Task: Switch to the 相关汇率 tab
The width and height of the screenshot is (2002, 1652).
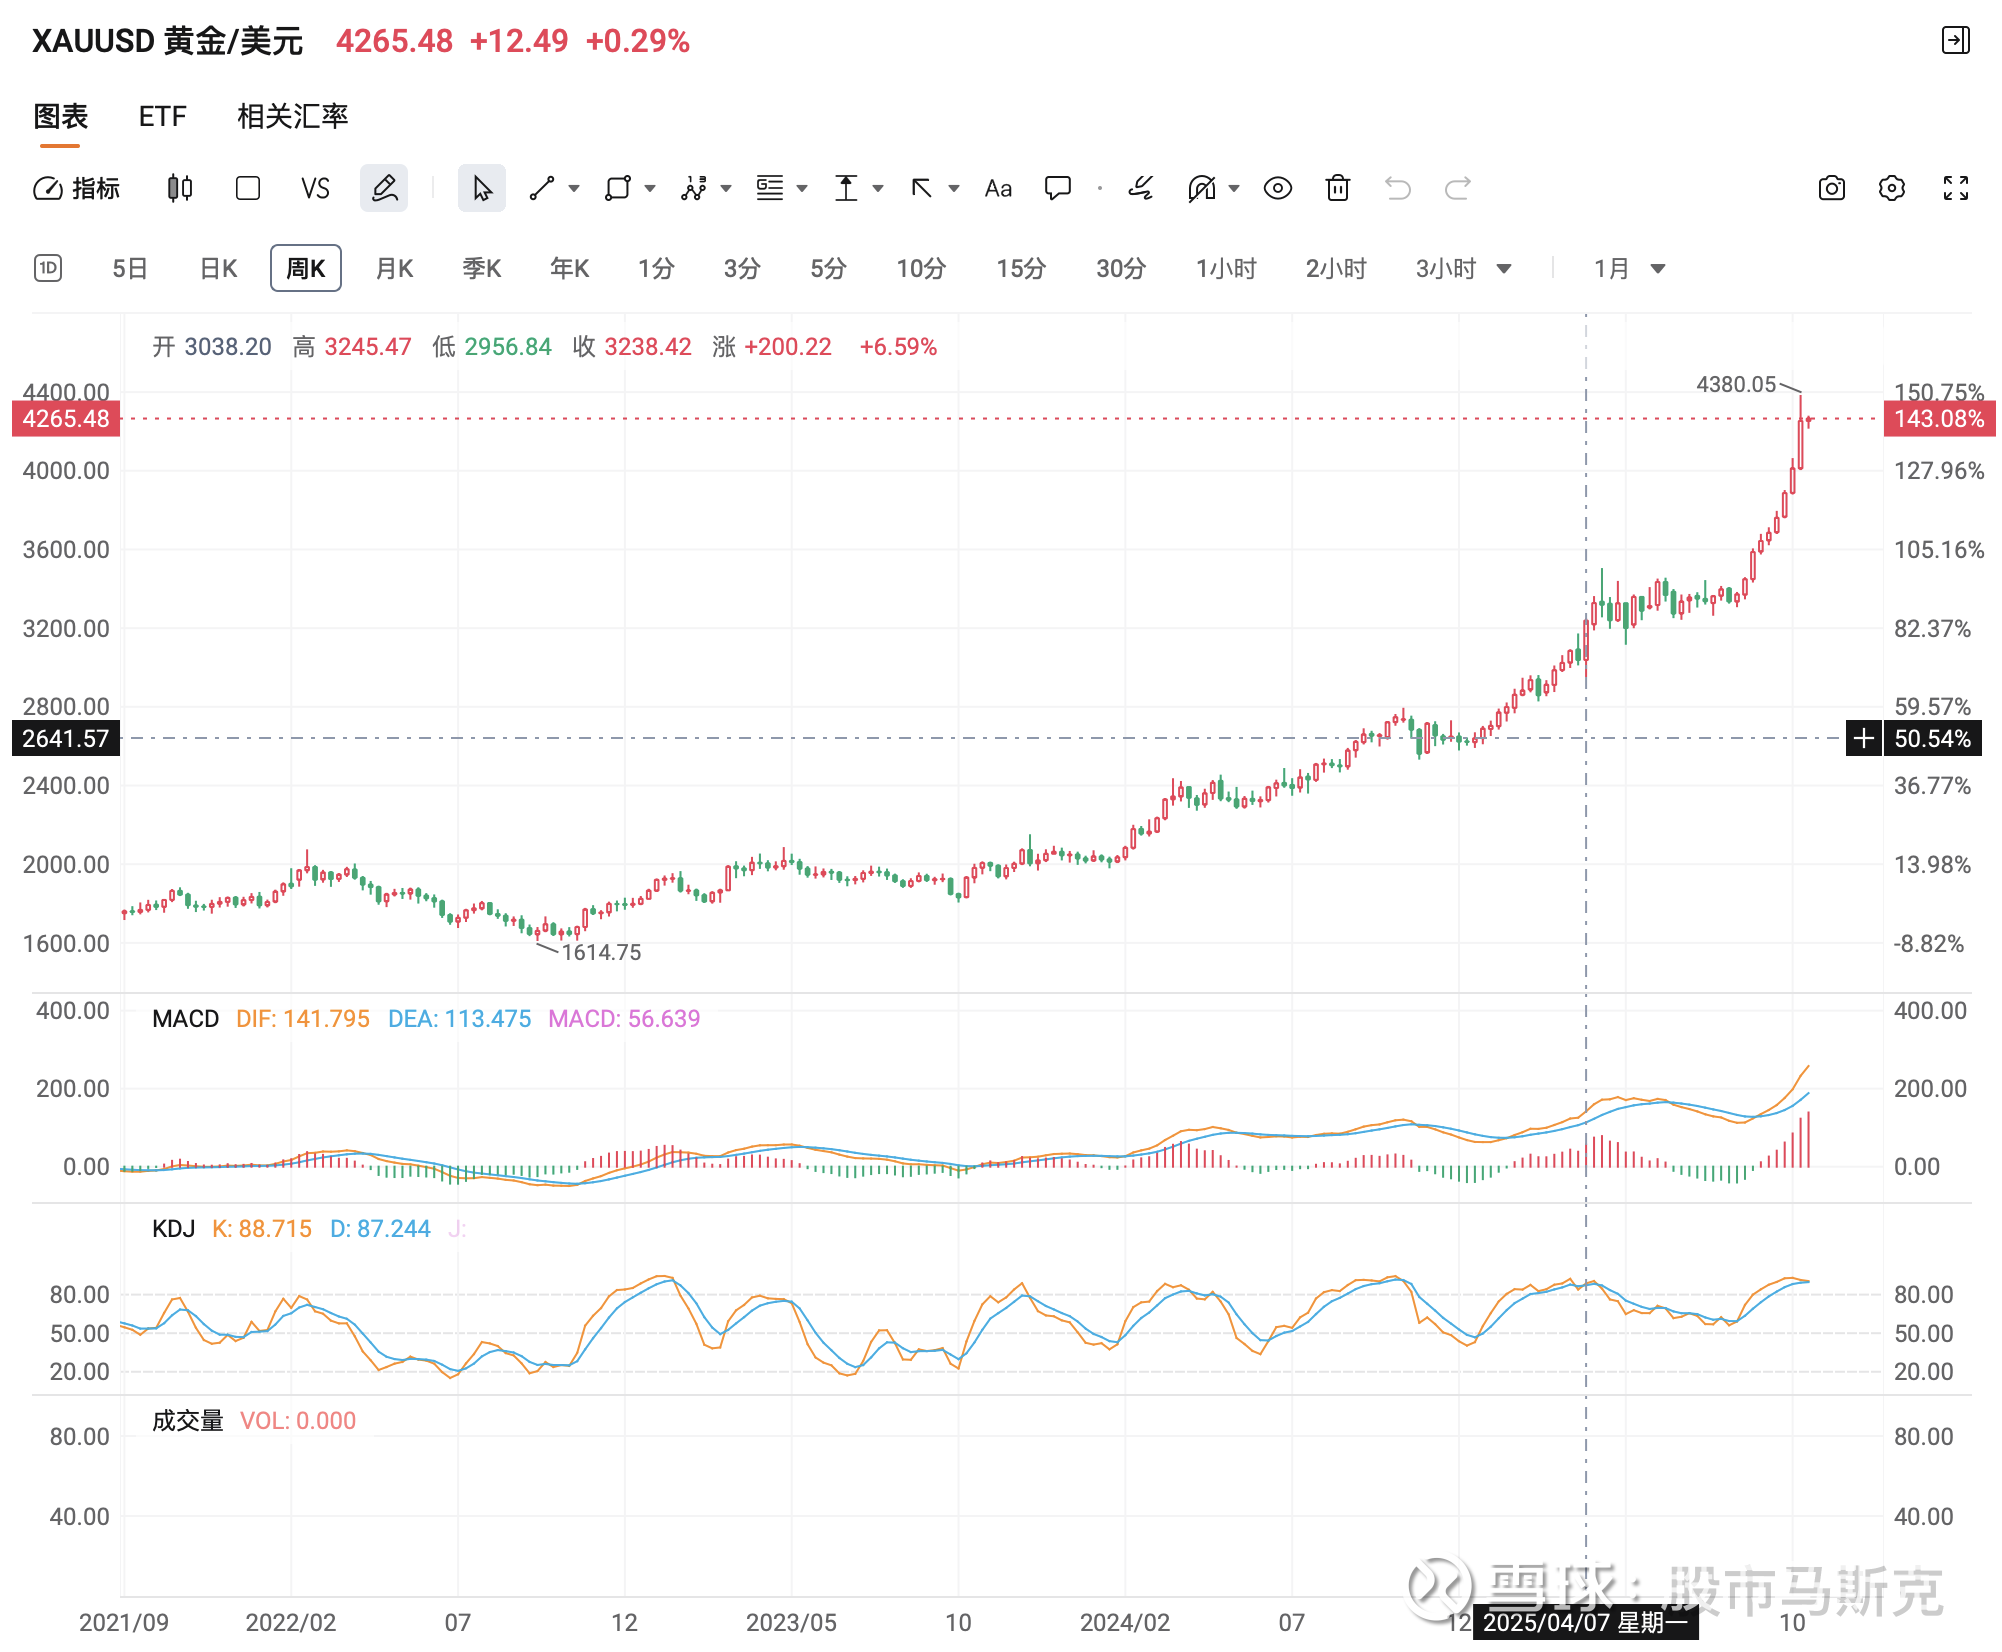Action: point(292,117)
